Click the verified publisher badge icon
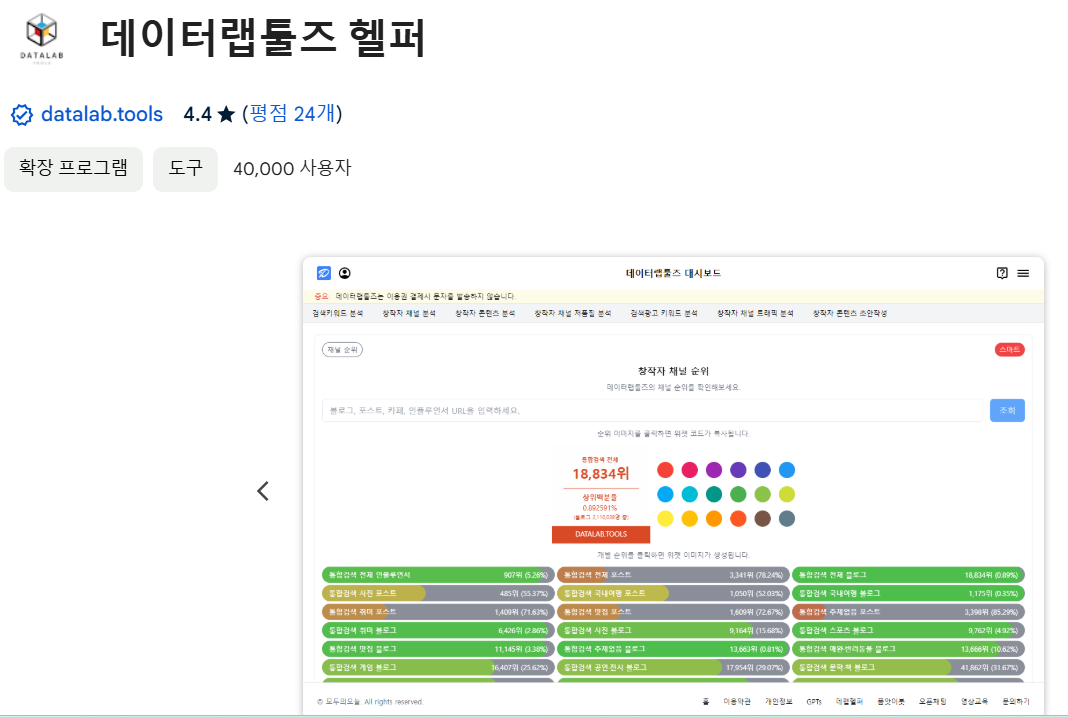The image size is (1068, 717). 22,115
